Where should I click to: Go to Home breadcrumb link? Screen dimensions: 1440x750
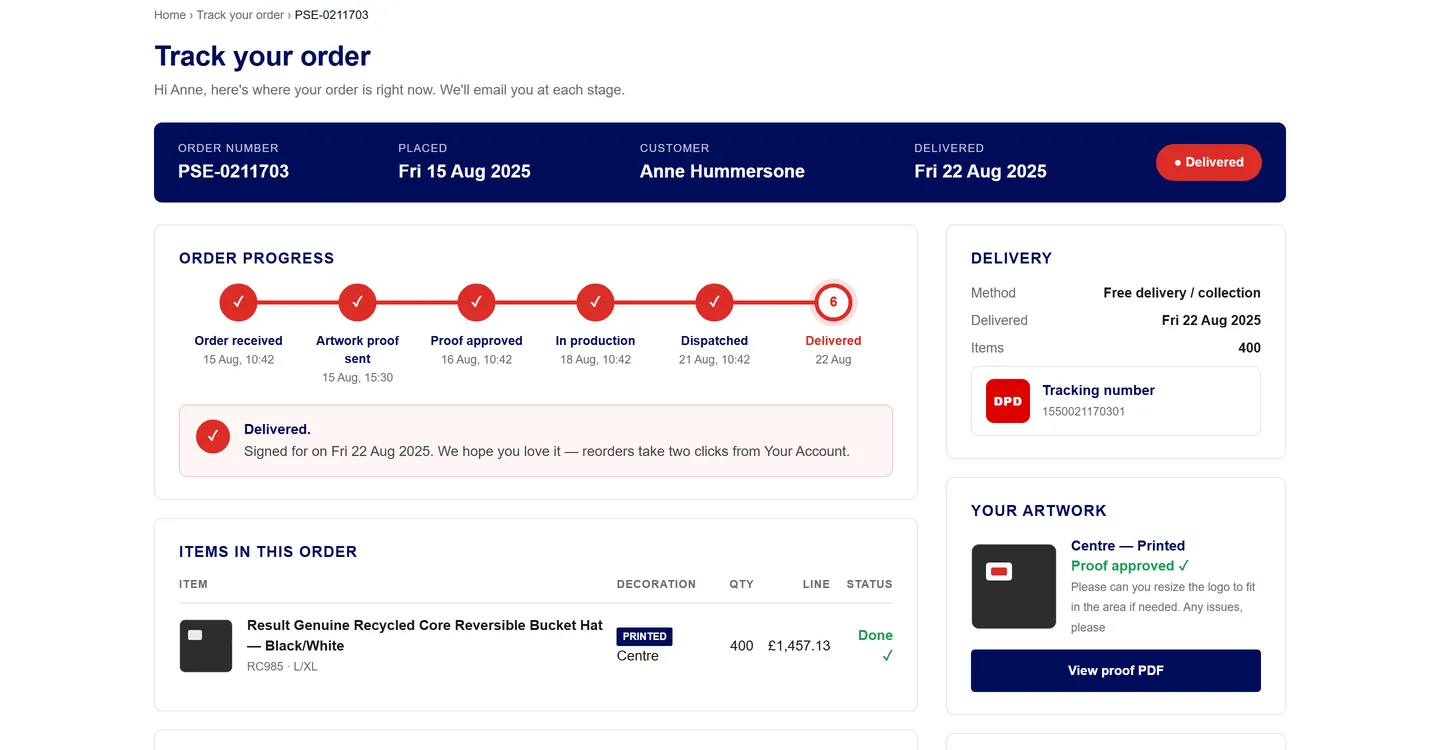(170, 15)
